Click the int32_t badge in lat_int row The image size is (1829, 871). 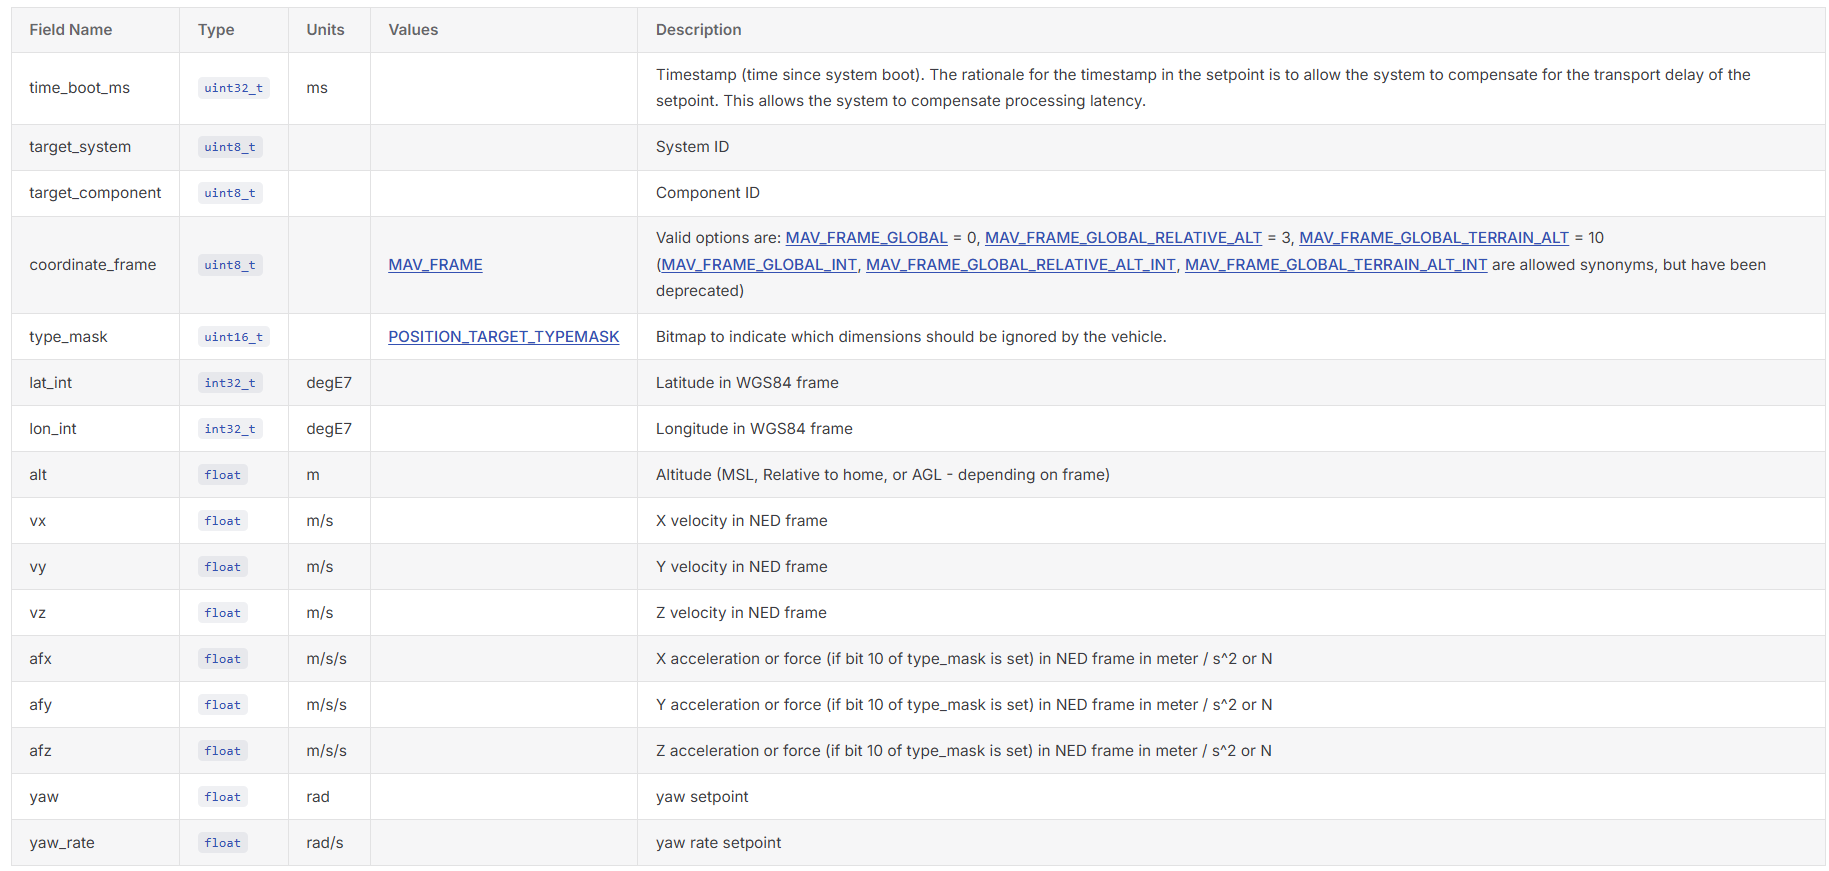click(230, 383)
